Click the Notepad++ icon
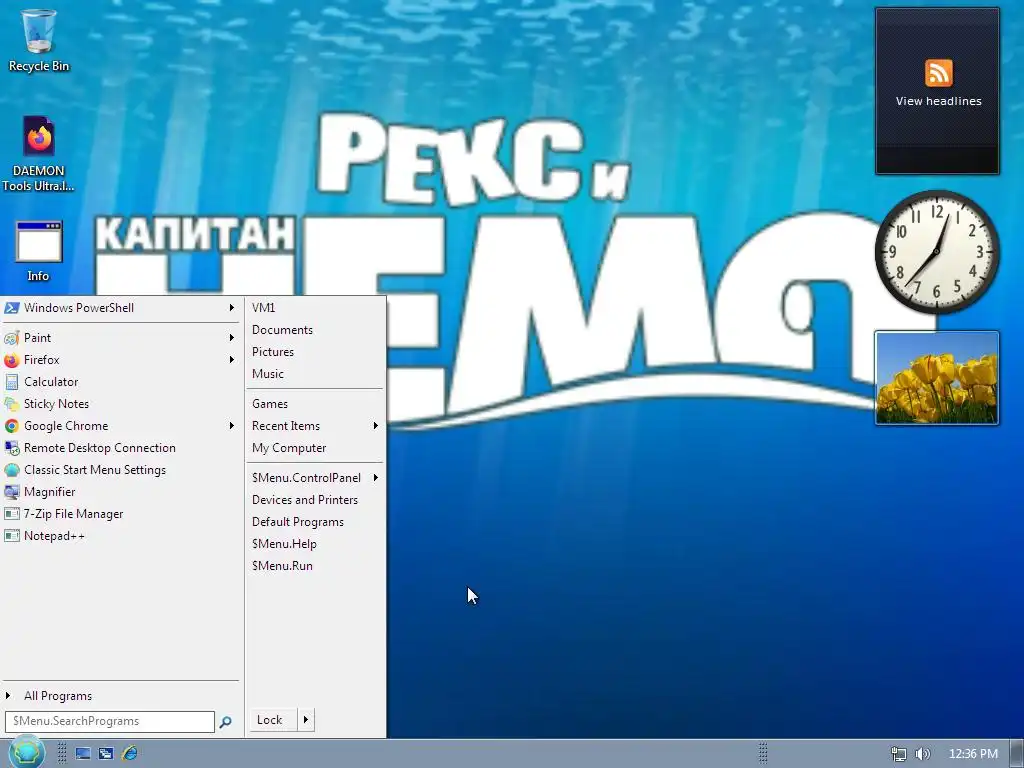 click(x=12, y=536)
